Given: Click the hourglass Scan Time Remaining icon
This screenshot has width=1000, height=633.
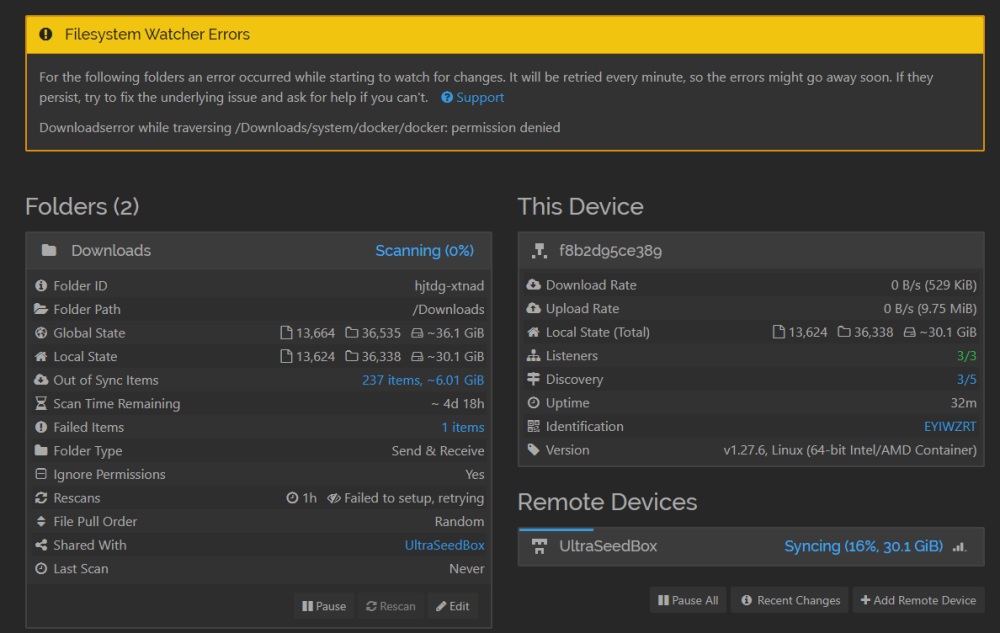Looking at the screenshot, I should (41, 404).
